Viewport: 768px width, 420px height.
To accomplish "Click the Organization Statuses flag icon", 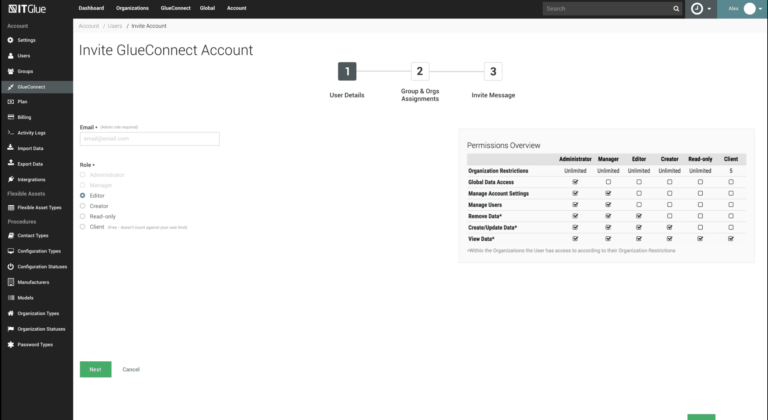I will 10,329.
